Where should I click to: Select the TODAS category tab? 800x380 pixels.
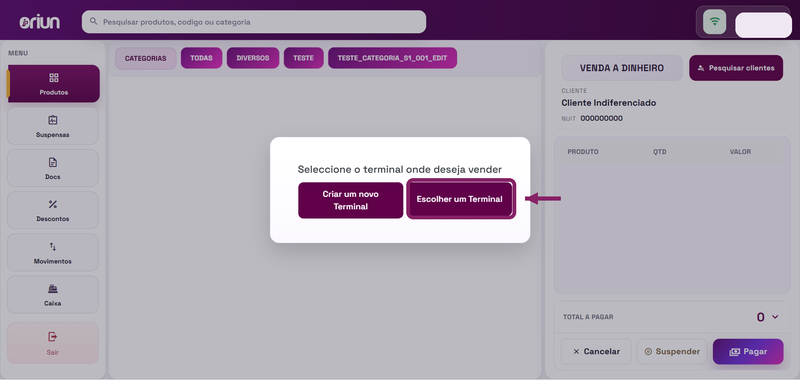[x=202, y=58]
